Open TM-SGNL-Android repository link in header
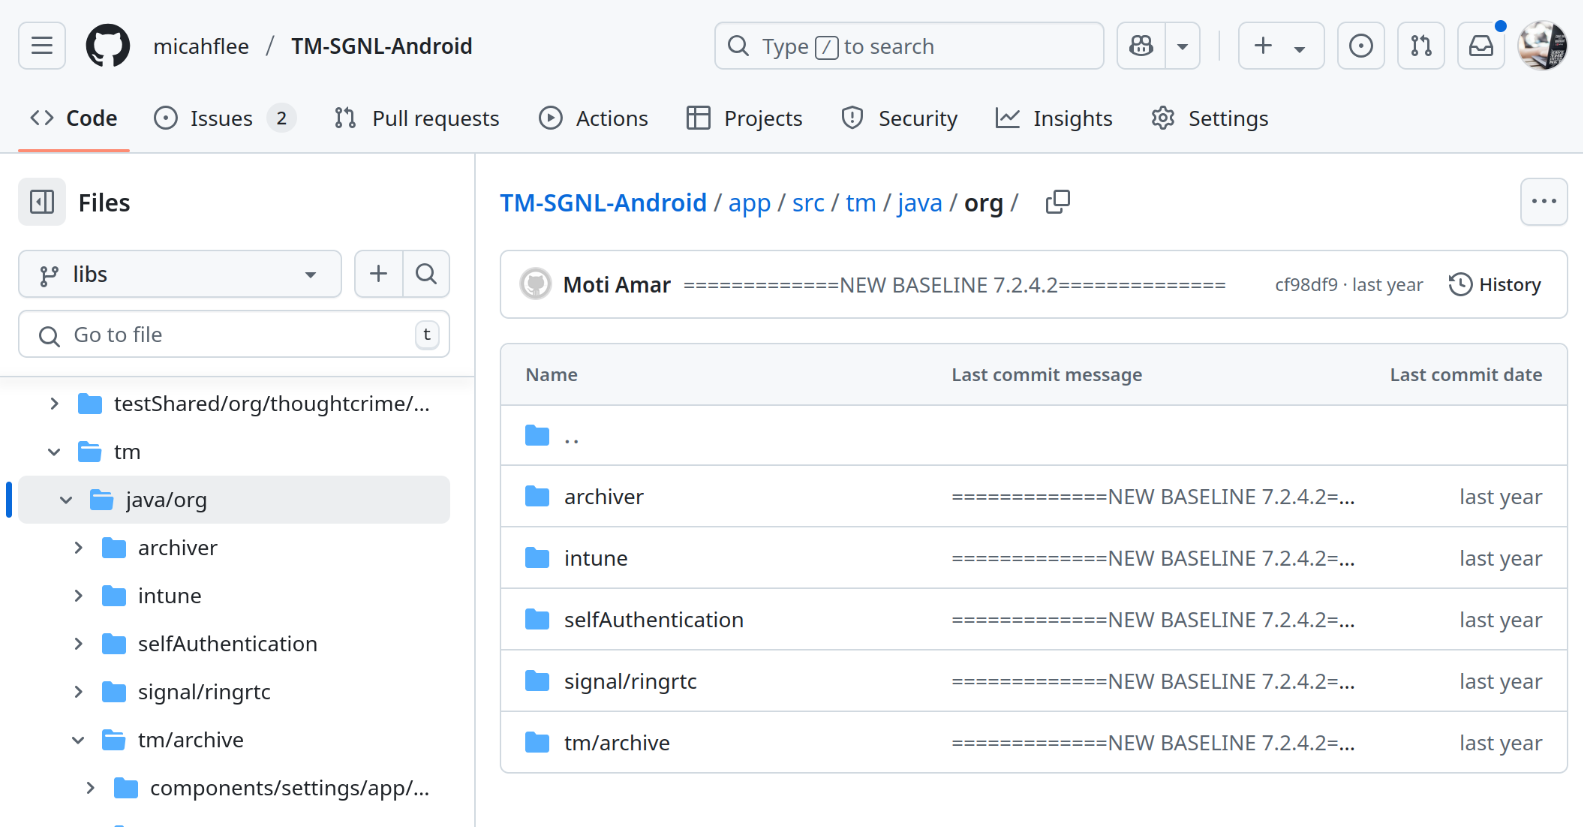 pyautogui.click(x=382, y=46)
